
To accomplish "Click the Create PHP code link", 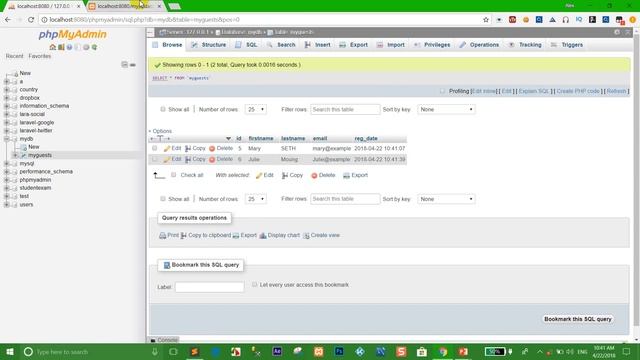I will point(578,91).
